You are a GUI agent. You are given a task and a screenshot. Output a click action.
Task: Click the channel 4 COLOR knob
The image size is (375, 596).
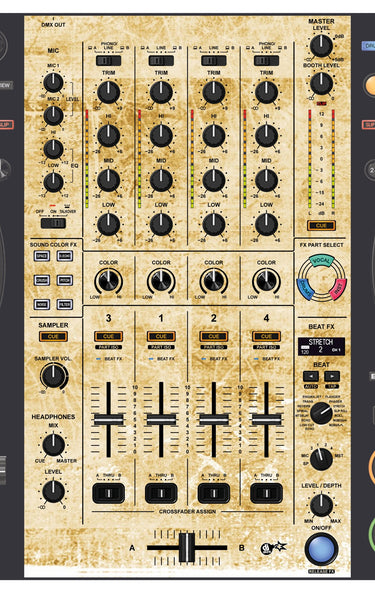click(x=266, y=282)
